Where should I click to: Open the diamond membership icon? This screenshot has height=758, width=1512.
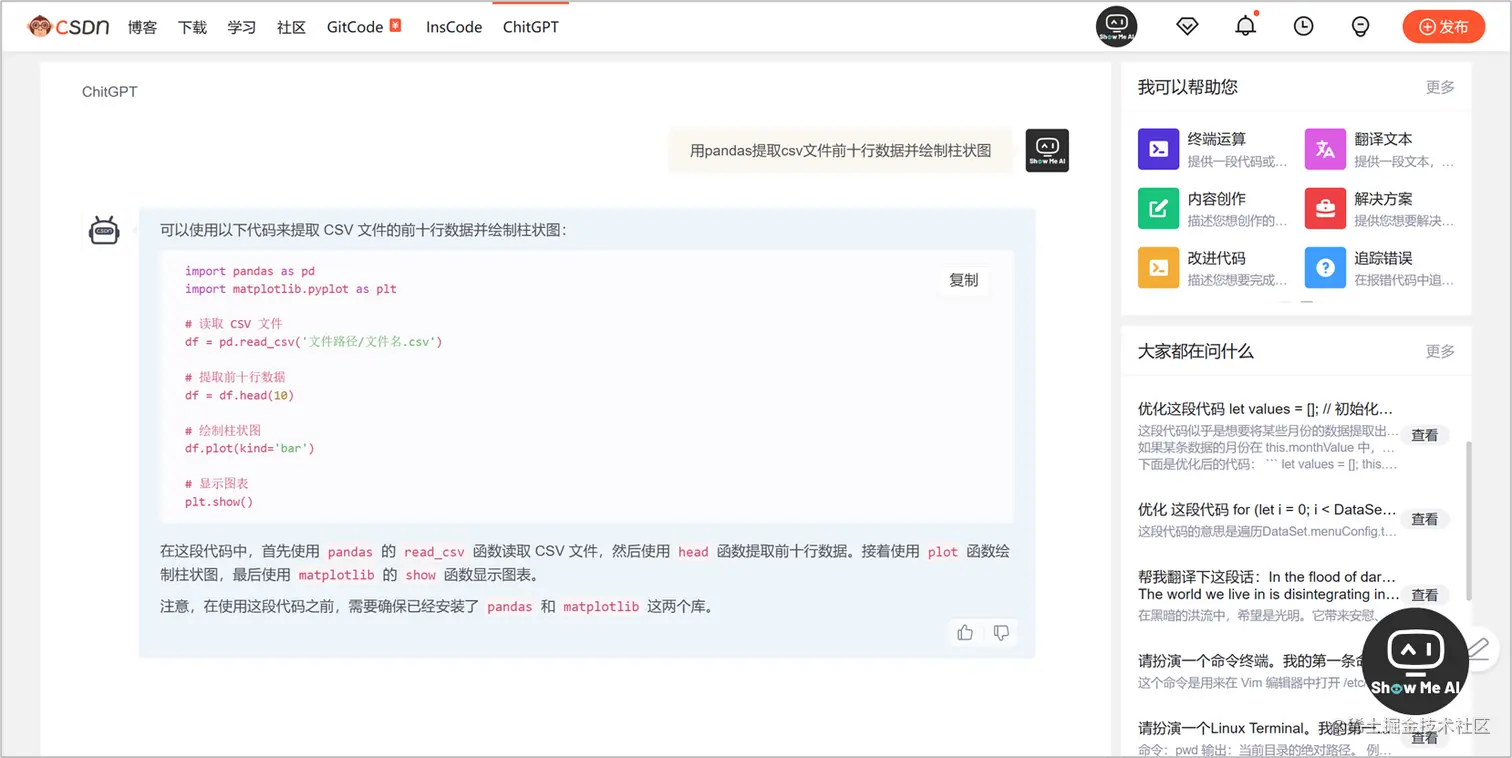[1187, 27]
